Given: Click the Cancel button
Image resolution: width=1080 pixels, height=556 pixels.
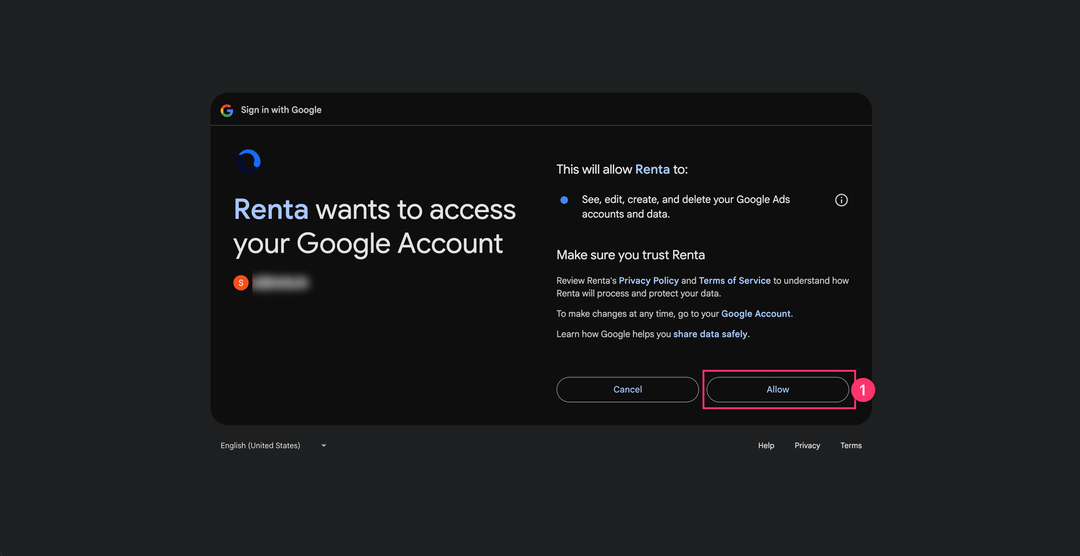Looking at the screenshot, I should coord(627,389).
